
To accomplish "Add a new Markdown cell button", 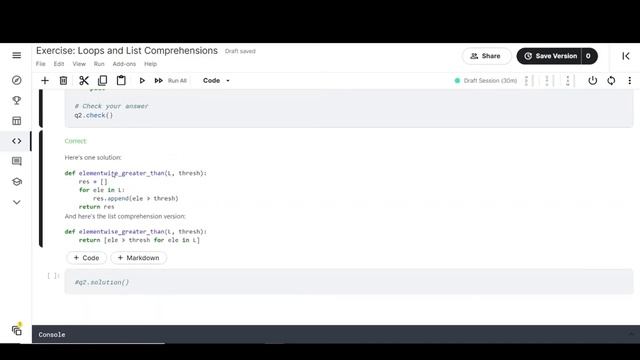I will click(138, 258).
